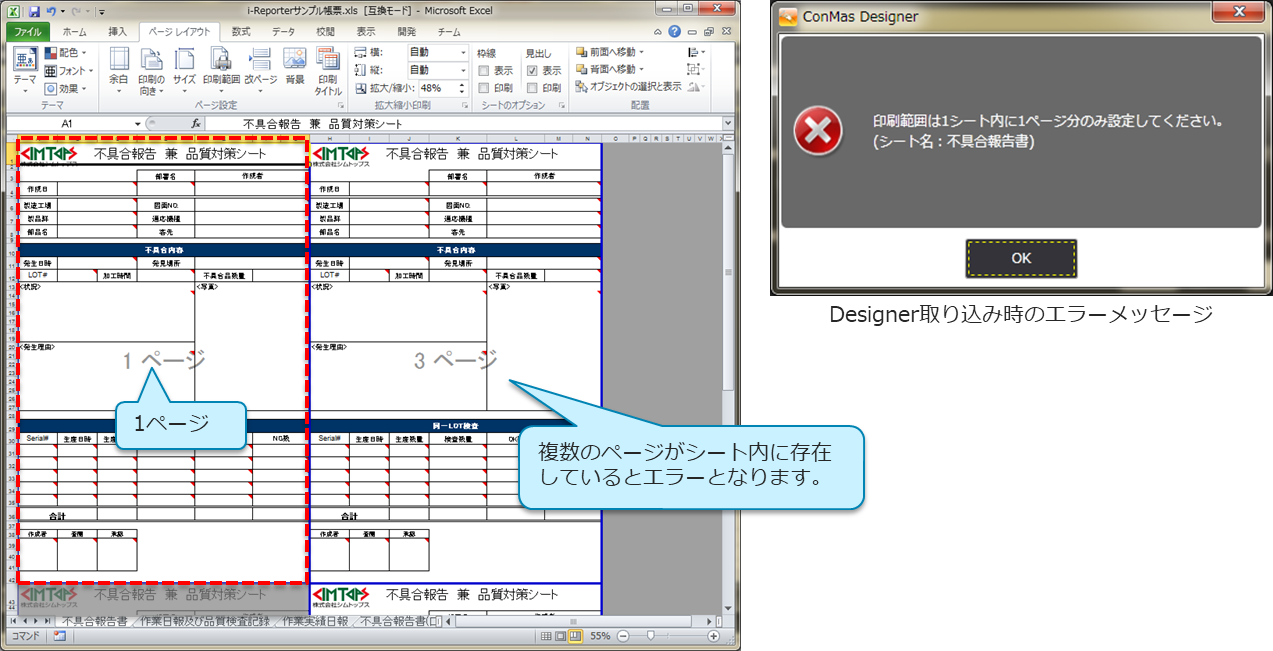1273x651 pixels.
Task: Select the 作業実績日報 sheet tab
Action: pyautogui.click(x=315, y=622)
